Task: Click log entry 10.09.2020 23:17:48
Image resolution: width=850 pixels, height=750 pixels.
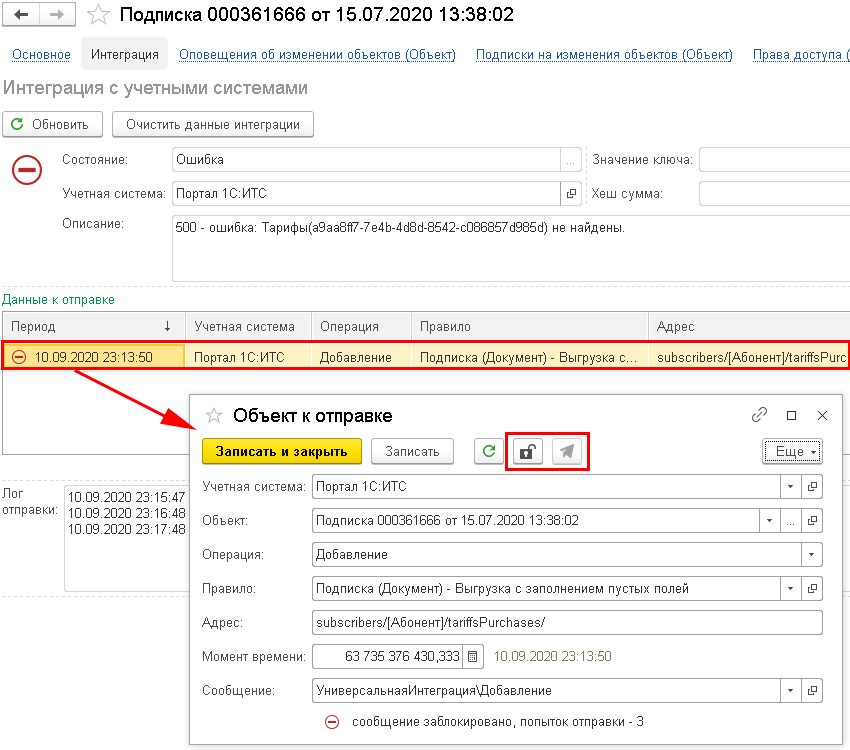Action: [x=126, y=529]
